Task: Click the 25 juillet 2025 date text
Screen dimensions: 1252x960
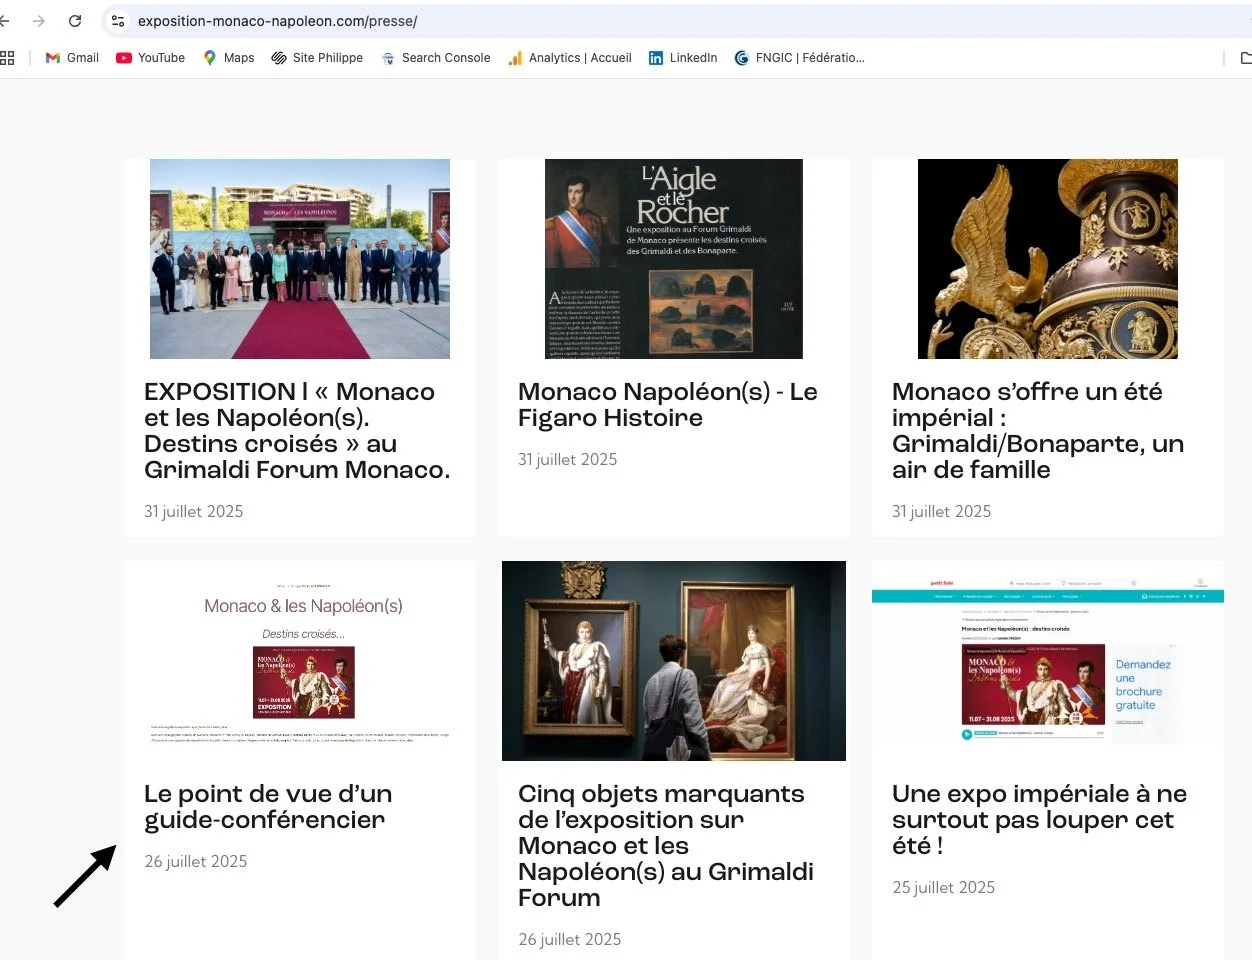Action: (x=944, y=887)
